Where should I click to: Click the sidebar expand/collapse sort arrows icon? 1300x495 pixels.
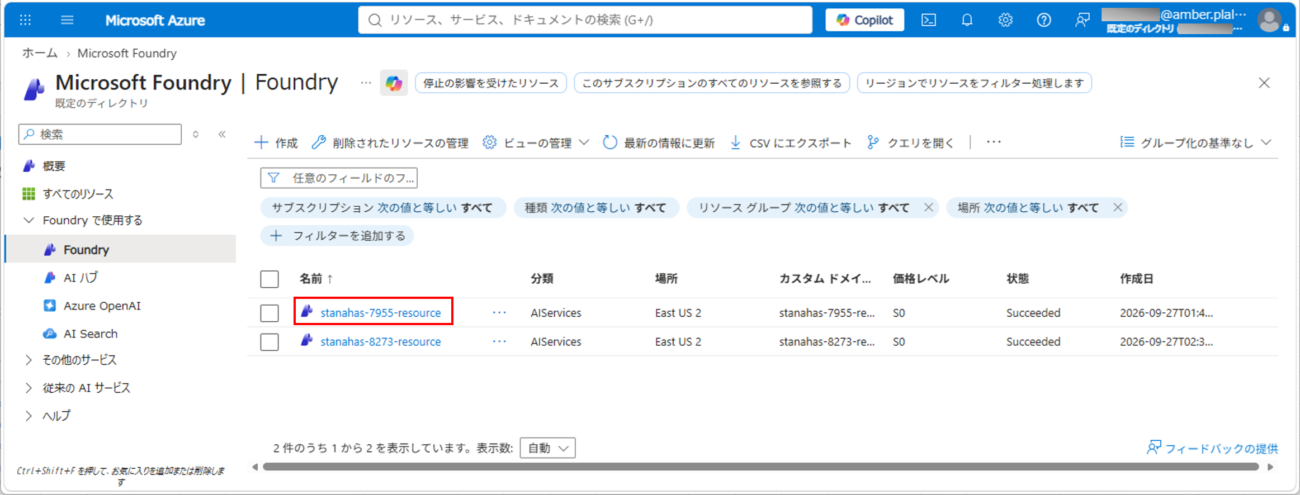coord(196,134)
